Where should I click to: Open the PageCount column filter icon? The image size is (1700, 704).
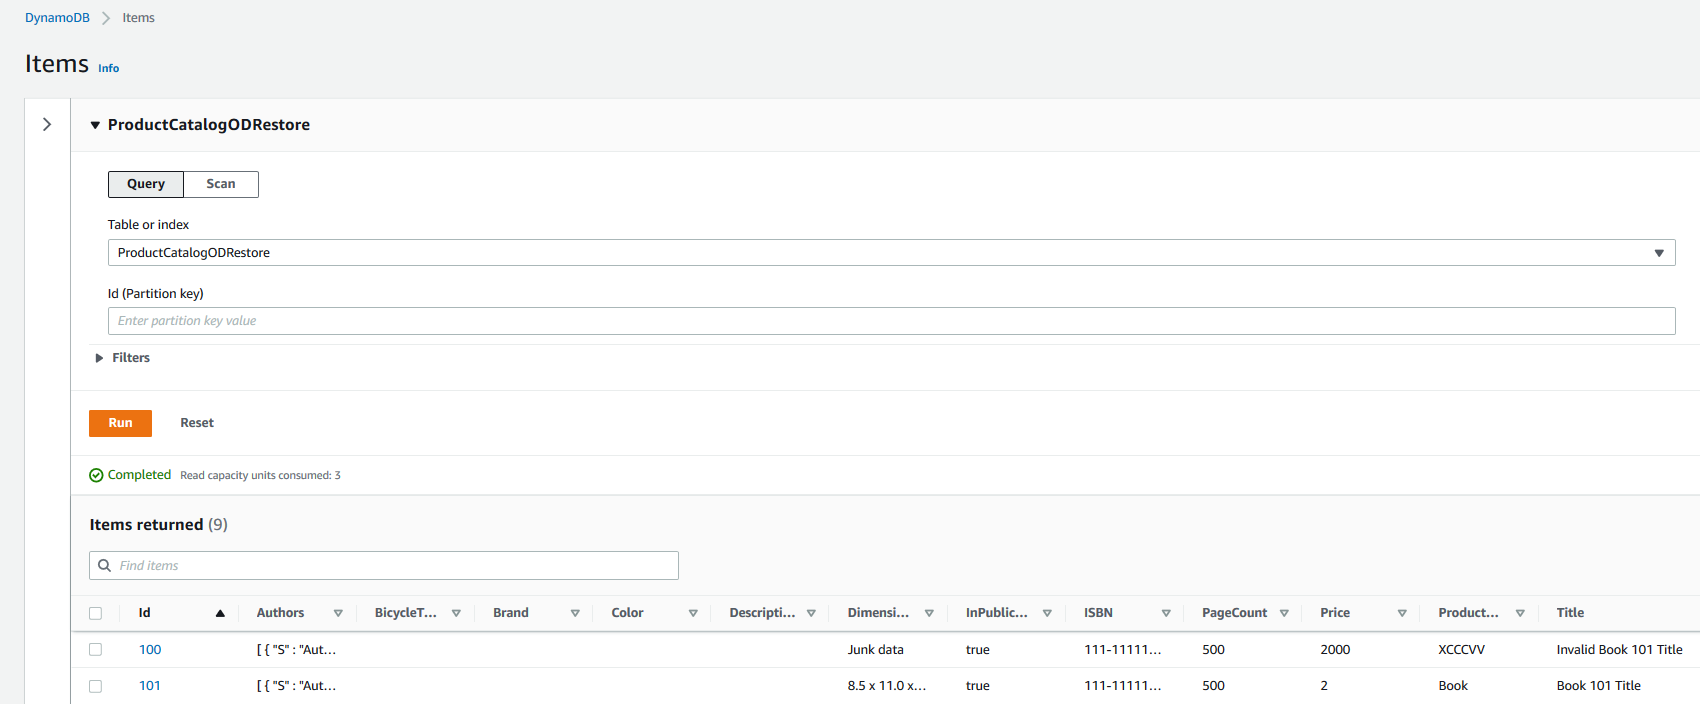(1284, 613)
